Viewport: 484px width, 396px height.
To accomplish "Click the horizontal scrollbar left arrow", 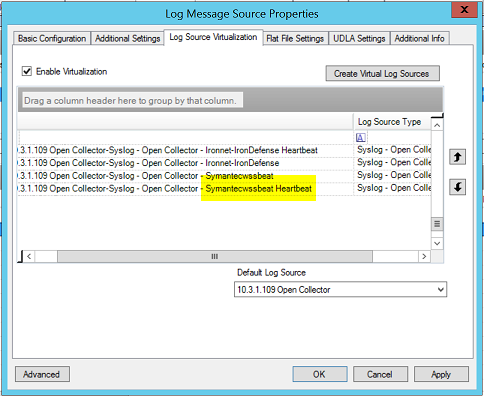I will click(29, 256).
